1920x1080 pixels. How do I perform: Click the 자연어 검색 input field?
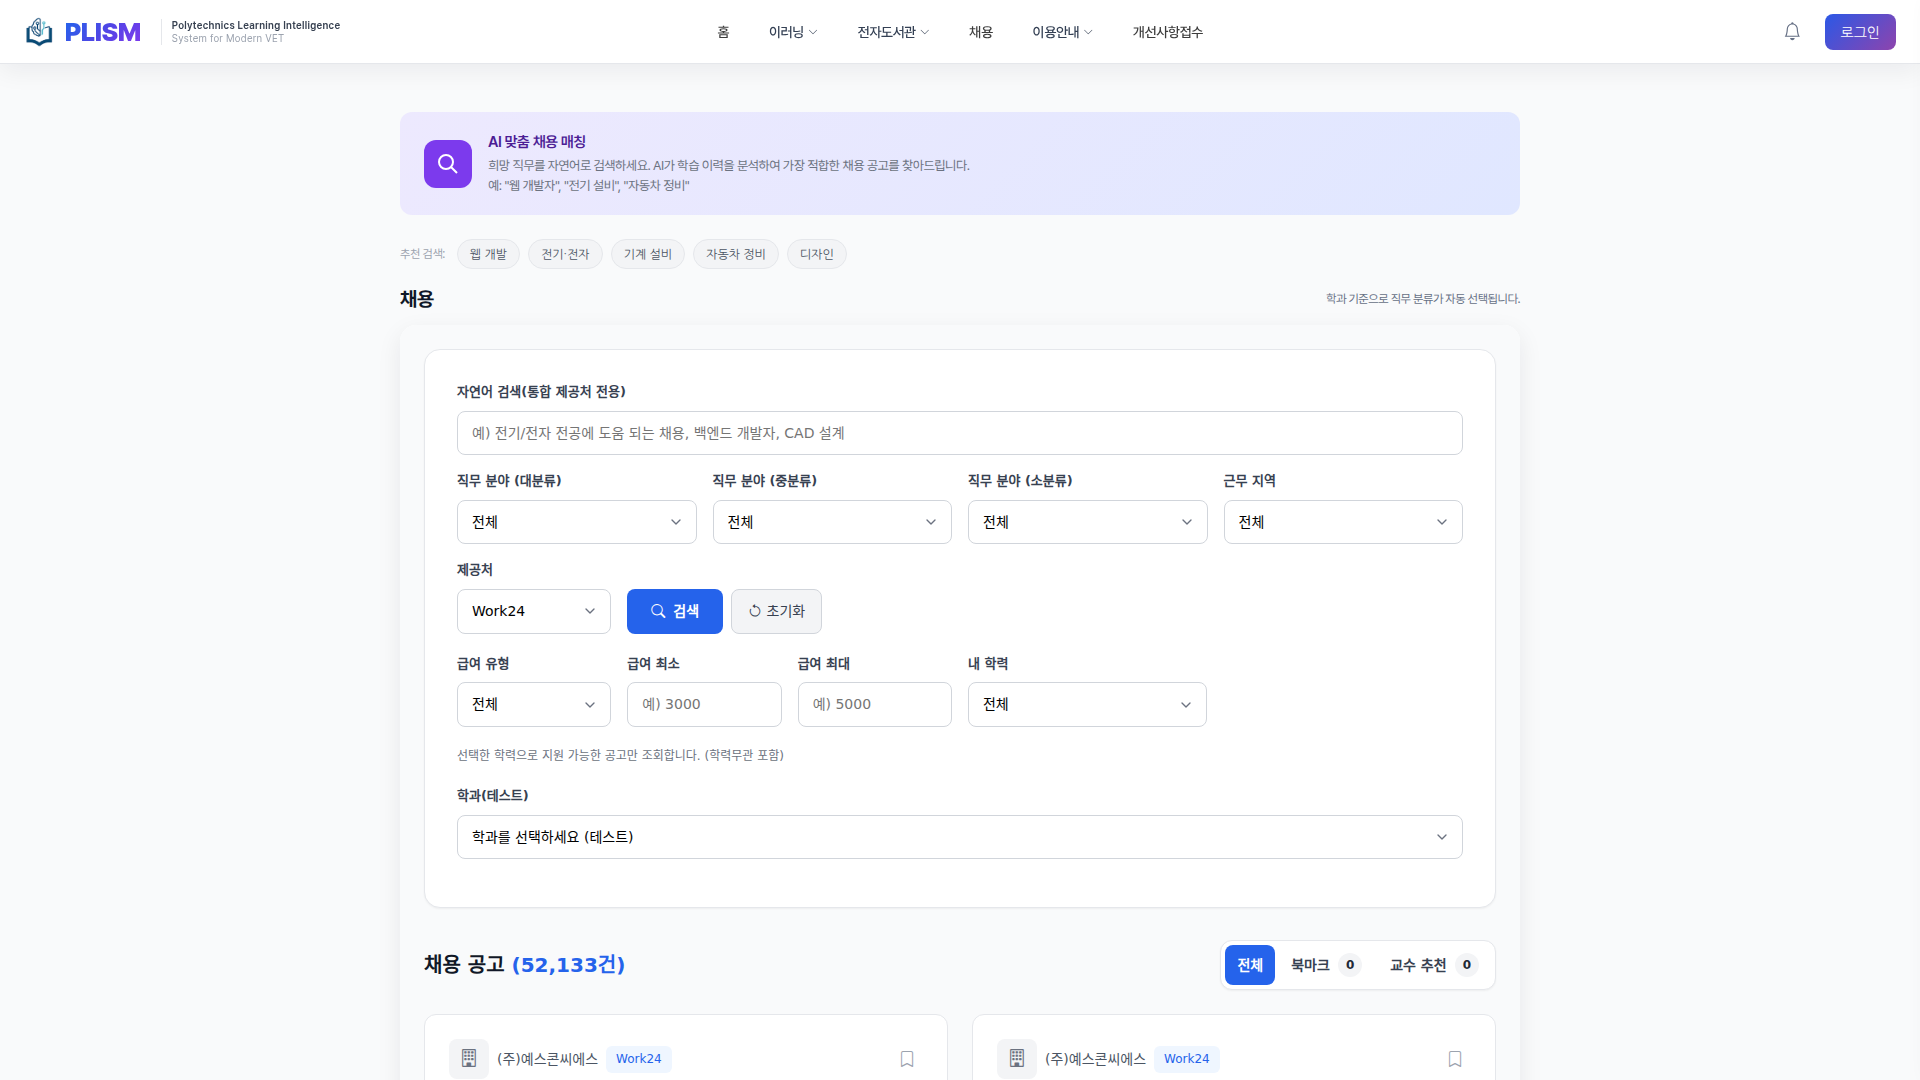pos(959,433)
